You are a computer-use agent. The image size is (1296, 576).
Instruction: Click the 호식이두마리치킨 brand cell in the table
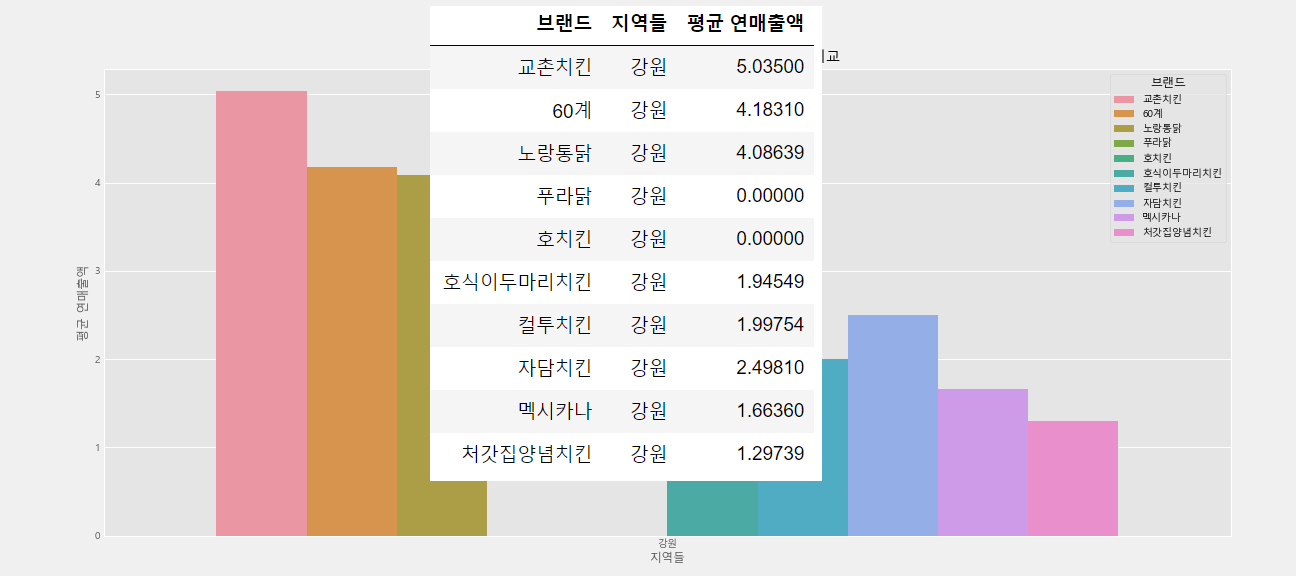click(517, 282)
